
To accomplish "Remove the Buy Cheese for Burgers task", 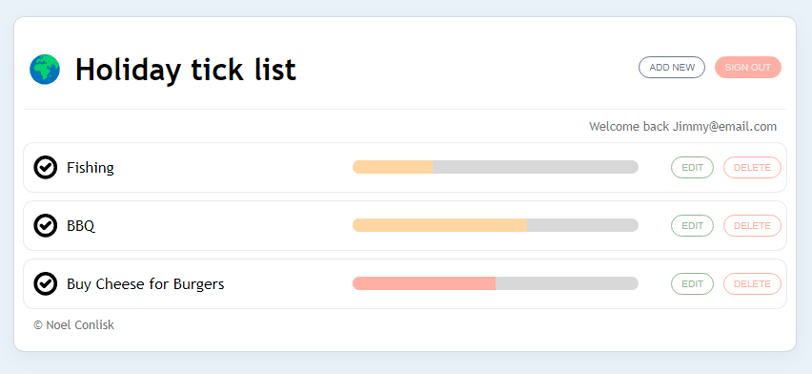I will click(752, 284).
